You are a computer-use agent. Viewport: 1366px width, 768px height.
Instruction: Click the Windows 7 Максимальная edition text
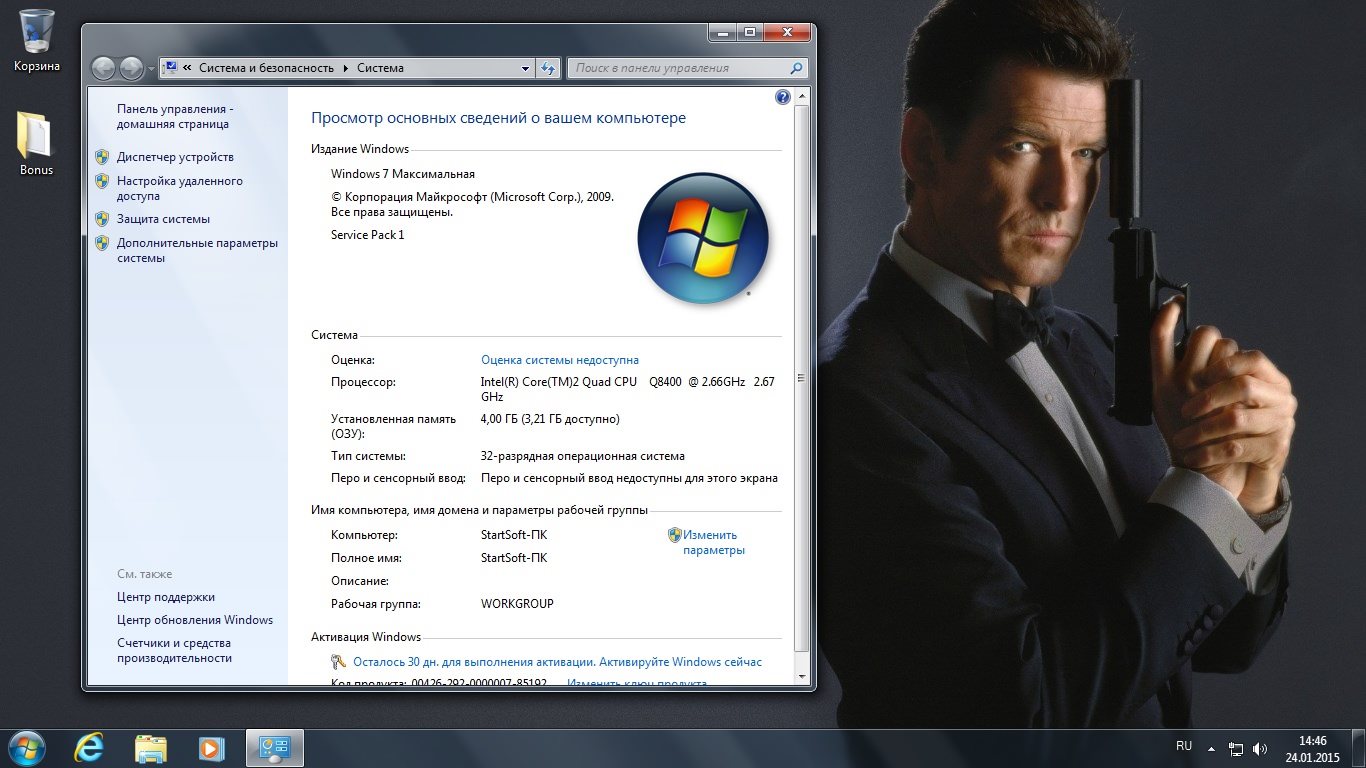tap(403, 174)
